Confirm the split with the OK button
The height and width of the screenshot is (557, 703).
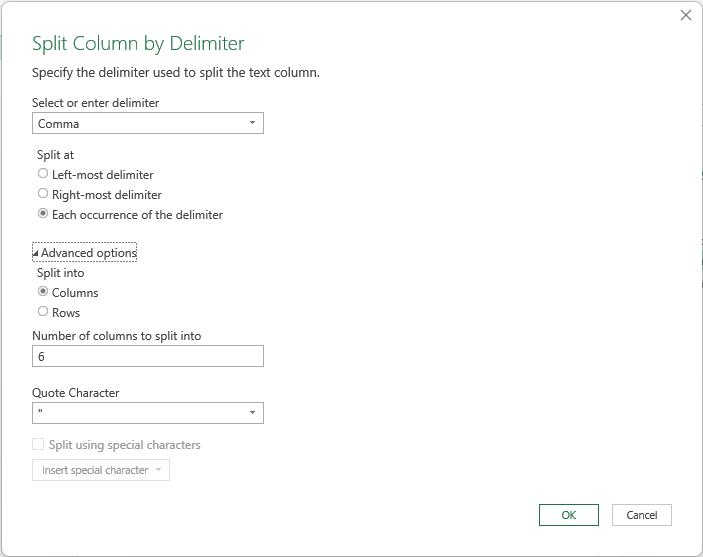click(568, 515)
